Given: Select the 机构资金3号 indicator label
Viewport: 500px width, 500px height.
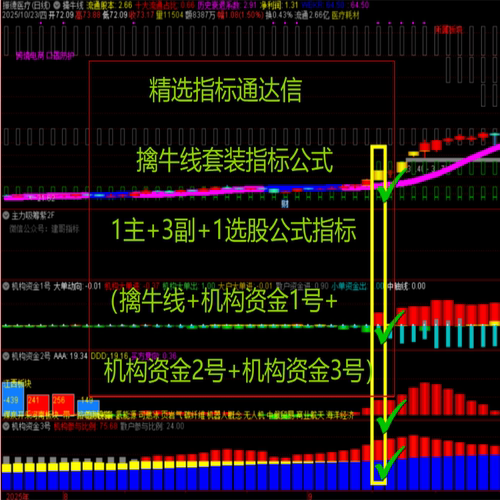Looking at the screenshot, I should point(31,426).
